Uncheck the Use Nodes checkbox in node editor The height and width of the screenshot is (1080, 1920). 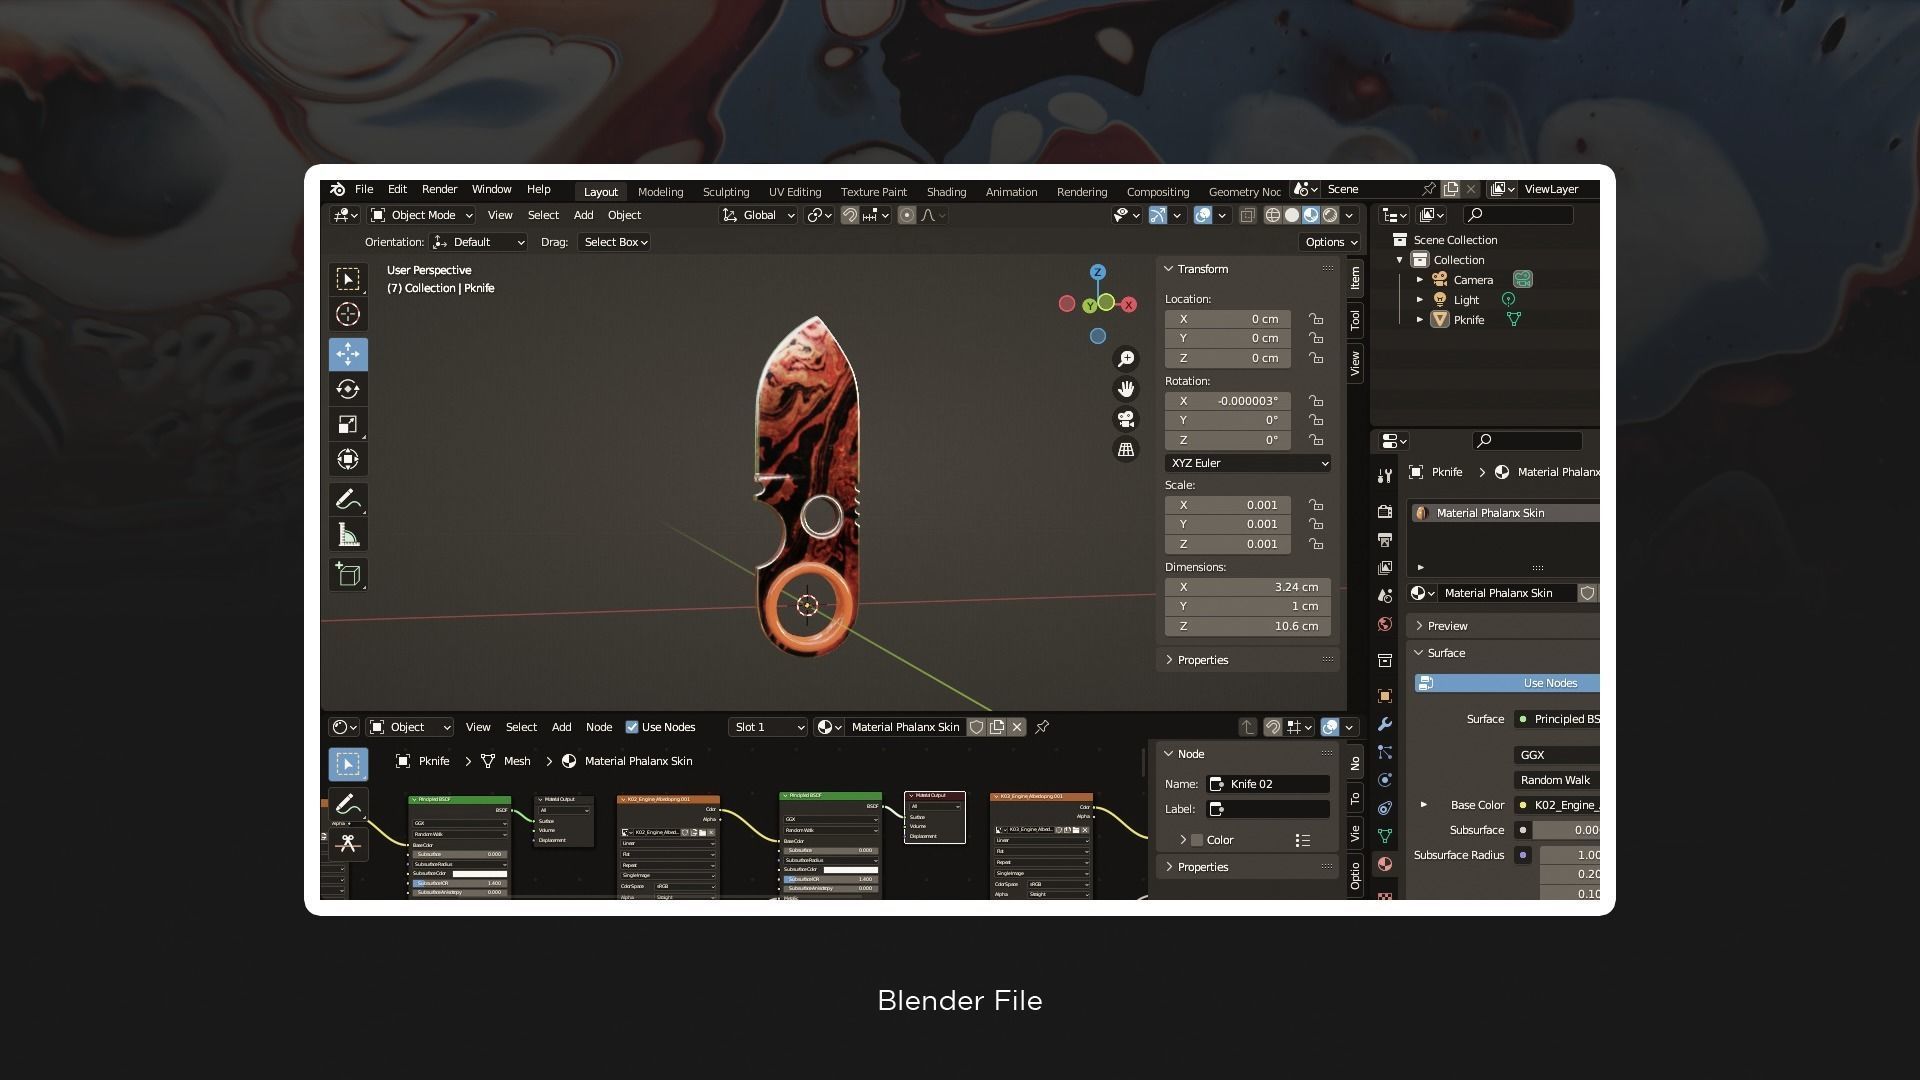click(x=632, y=727)
